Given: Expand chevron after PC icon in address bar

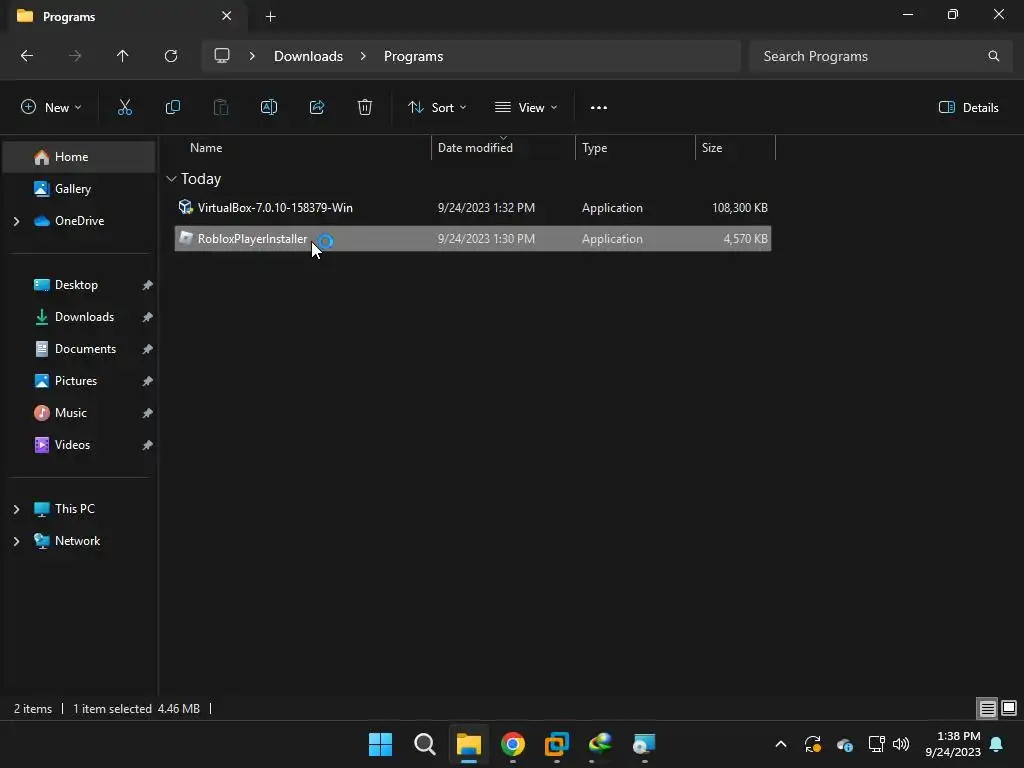Looking at the screenshot, I should (252, 56).
